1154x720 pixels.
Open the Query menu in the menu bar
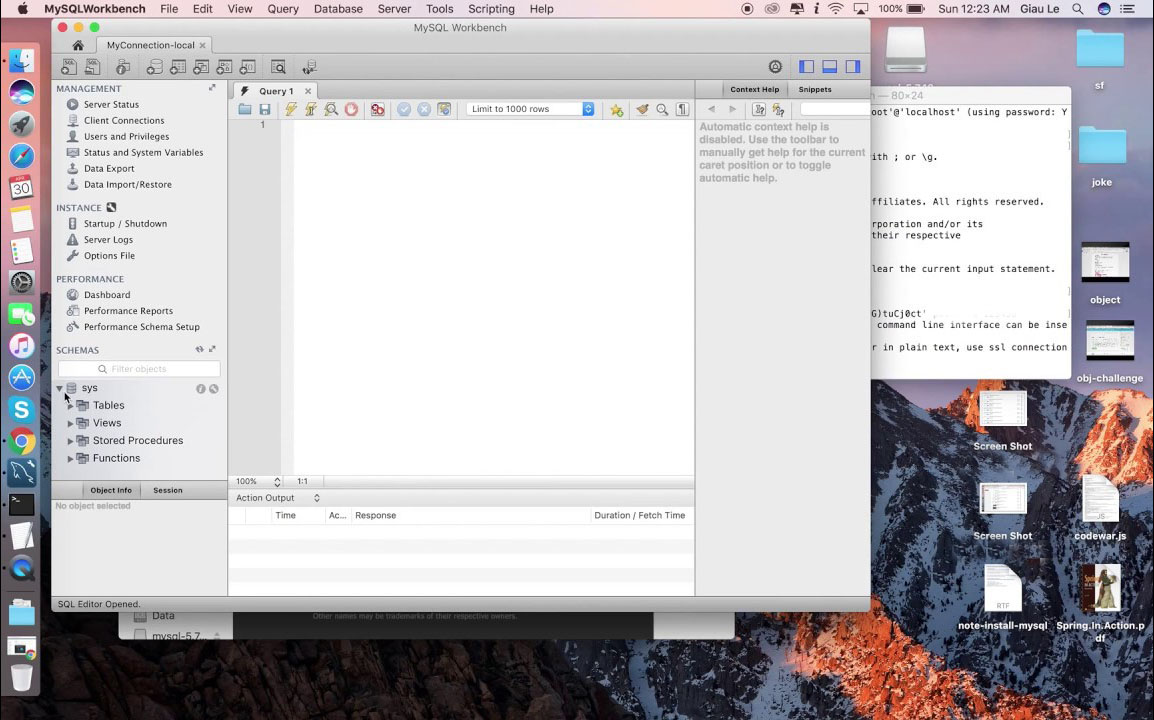click(x=283, y=9)
